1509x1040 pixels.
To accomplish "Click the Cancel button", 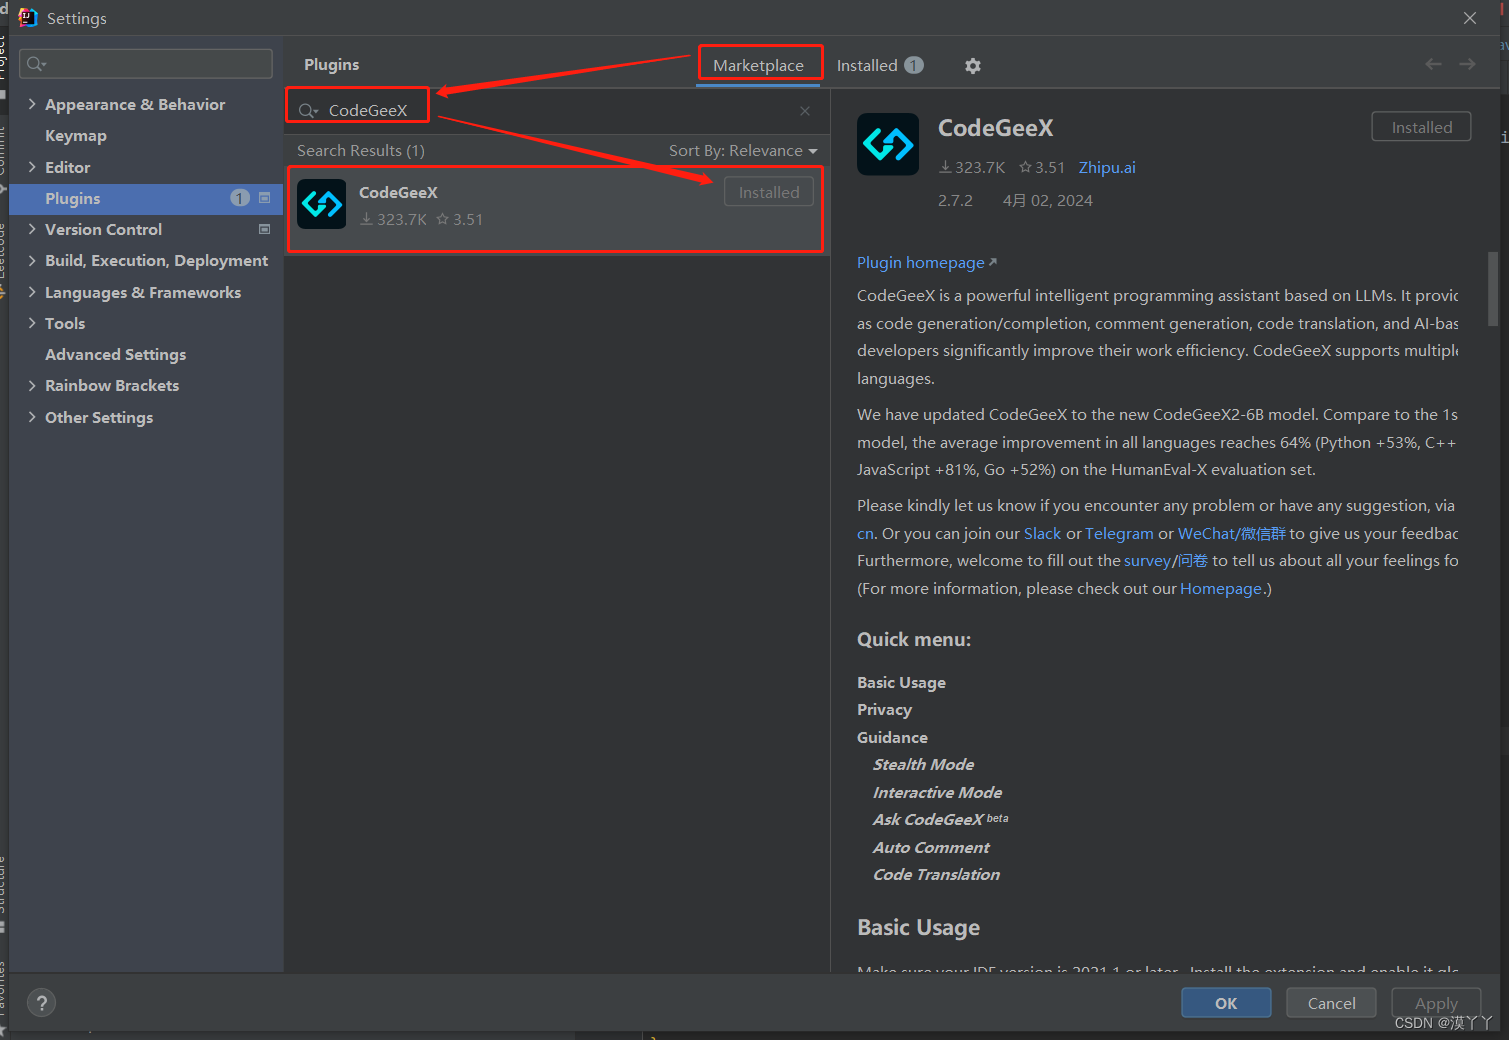I will point(1331,1003).
